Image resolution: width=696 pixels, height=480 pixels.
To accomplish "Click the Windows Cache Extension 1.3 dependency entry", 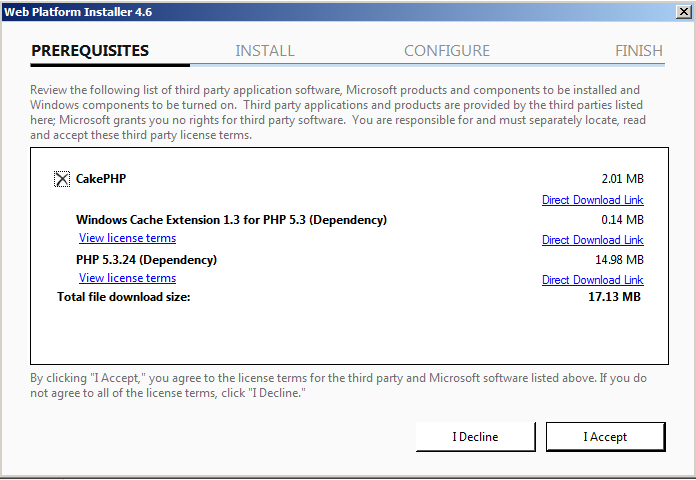I will [x=231, y=220].
